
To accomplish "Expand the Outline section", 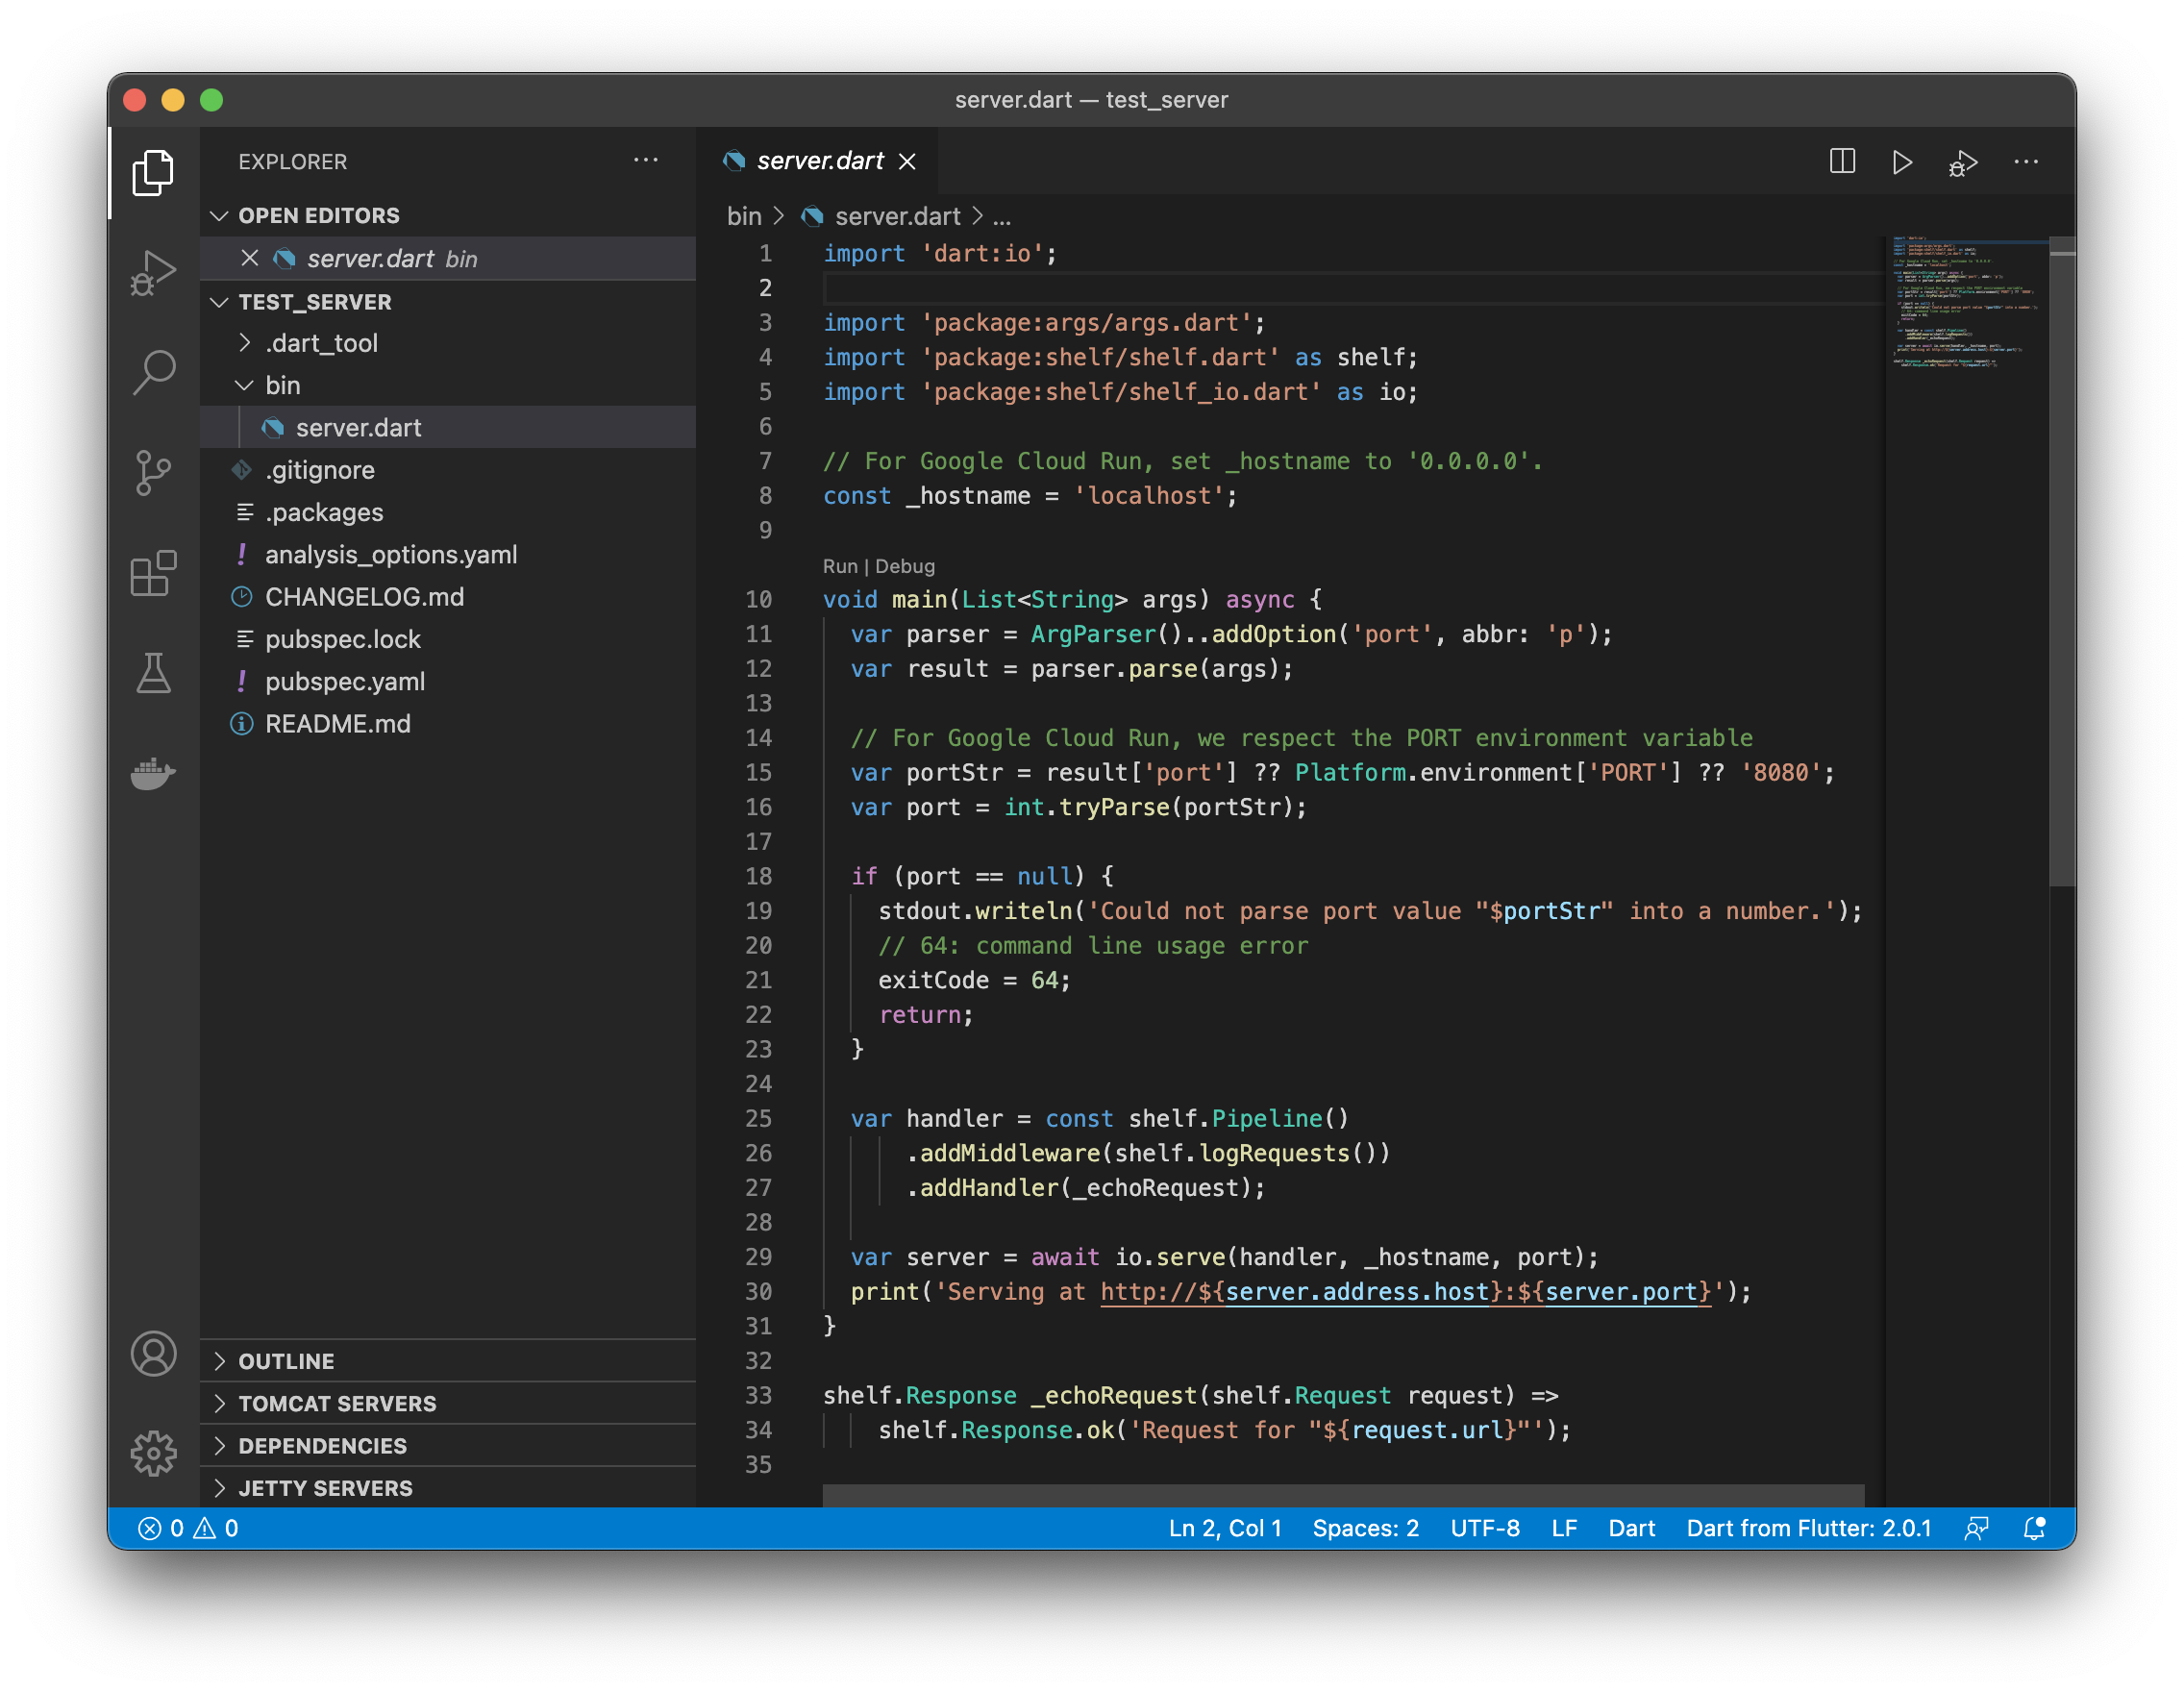I will (449, 1361).
